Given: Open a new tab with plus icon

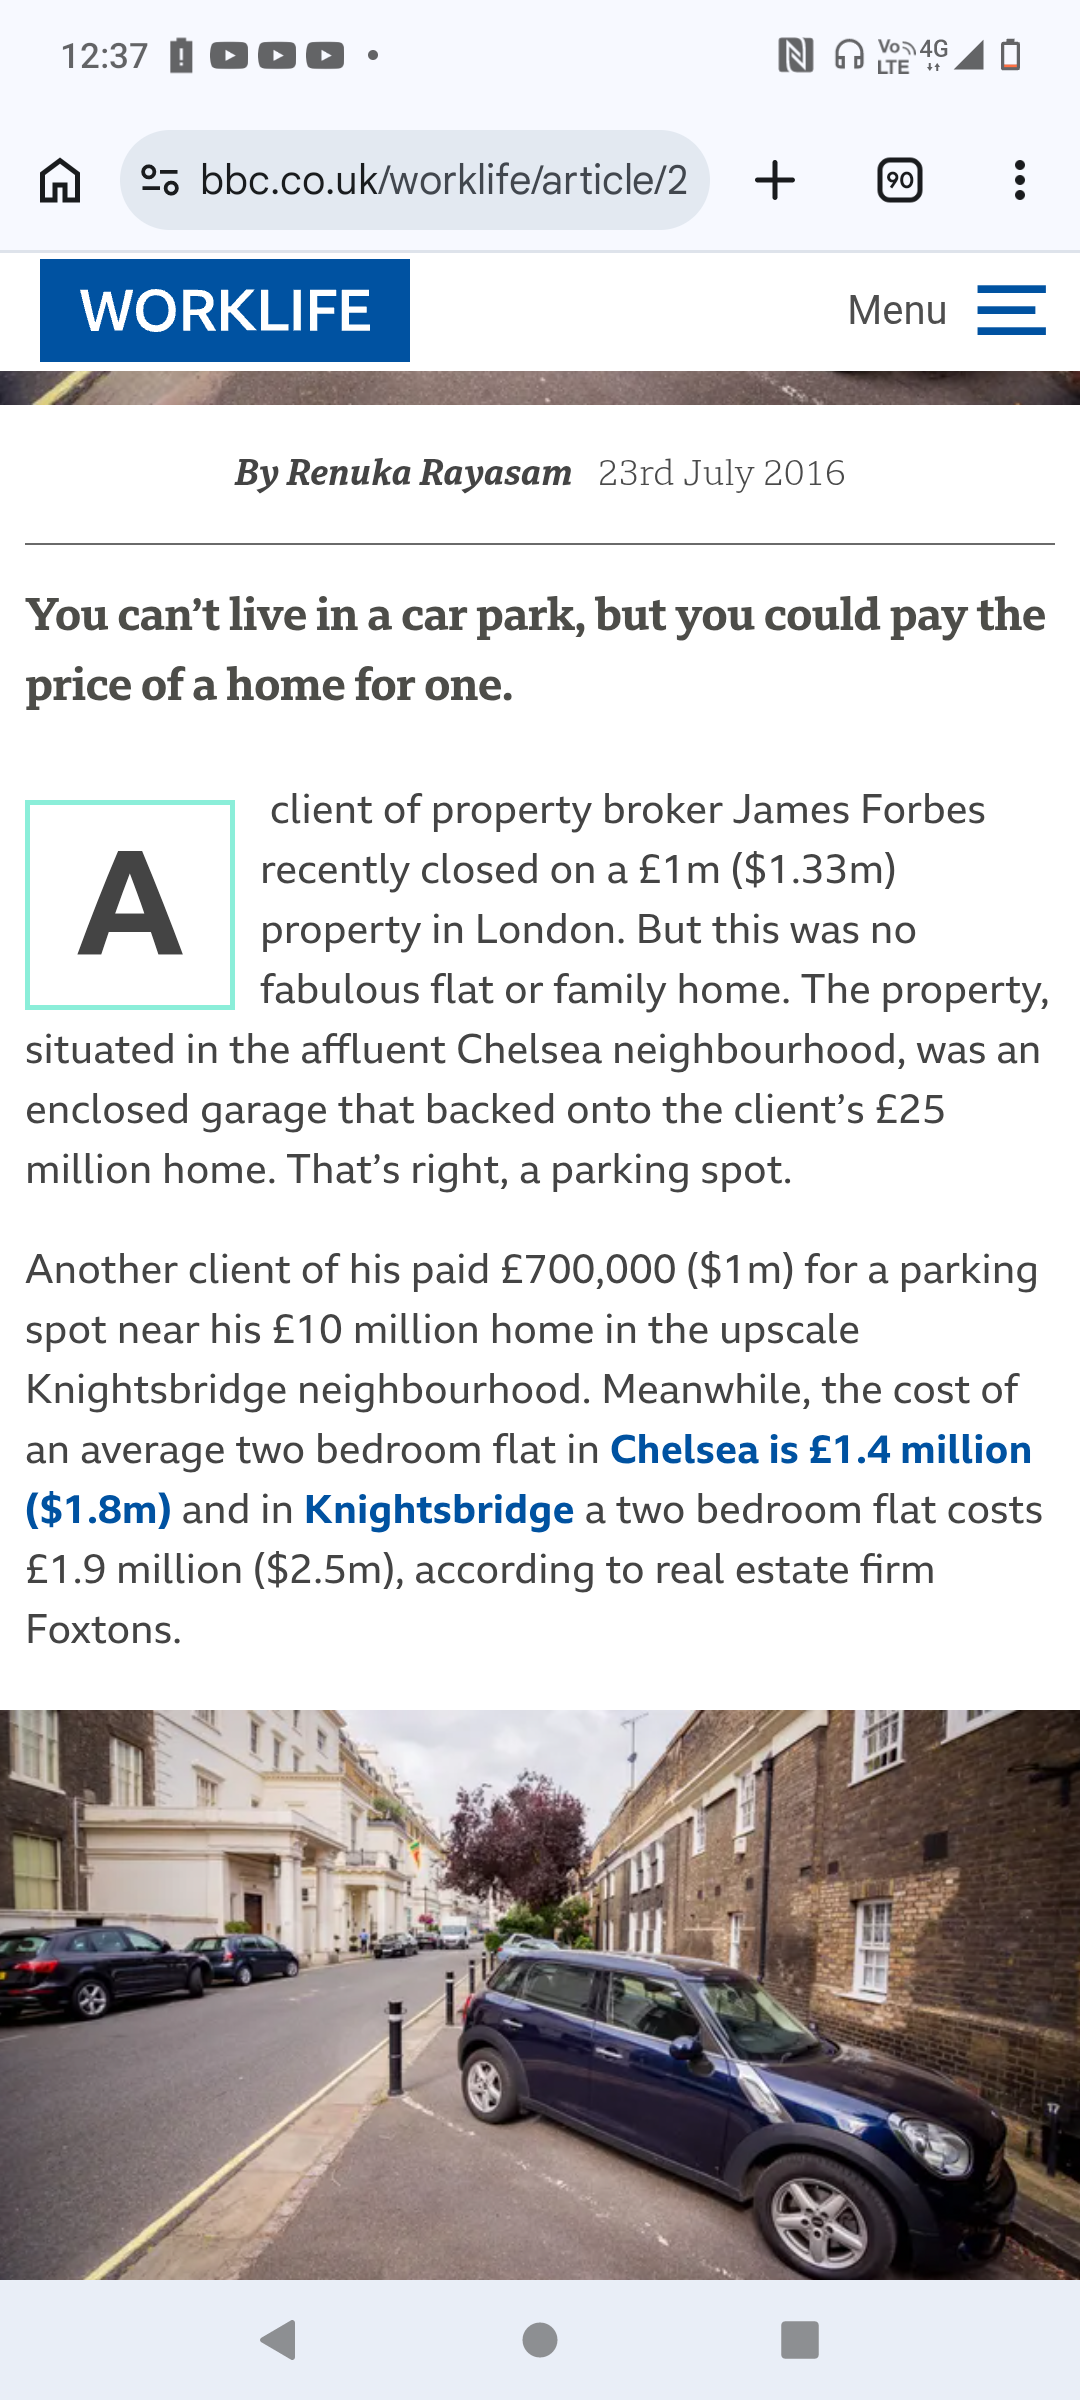Looking at the screenshot, I should 775,181.
